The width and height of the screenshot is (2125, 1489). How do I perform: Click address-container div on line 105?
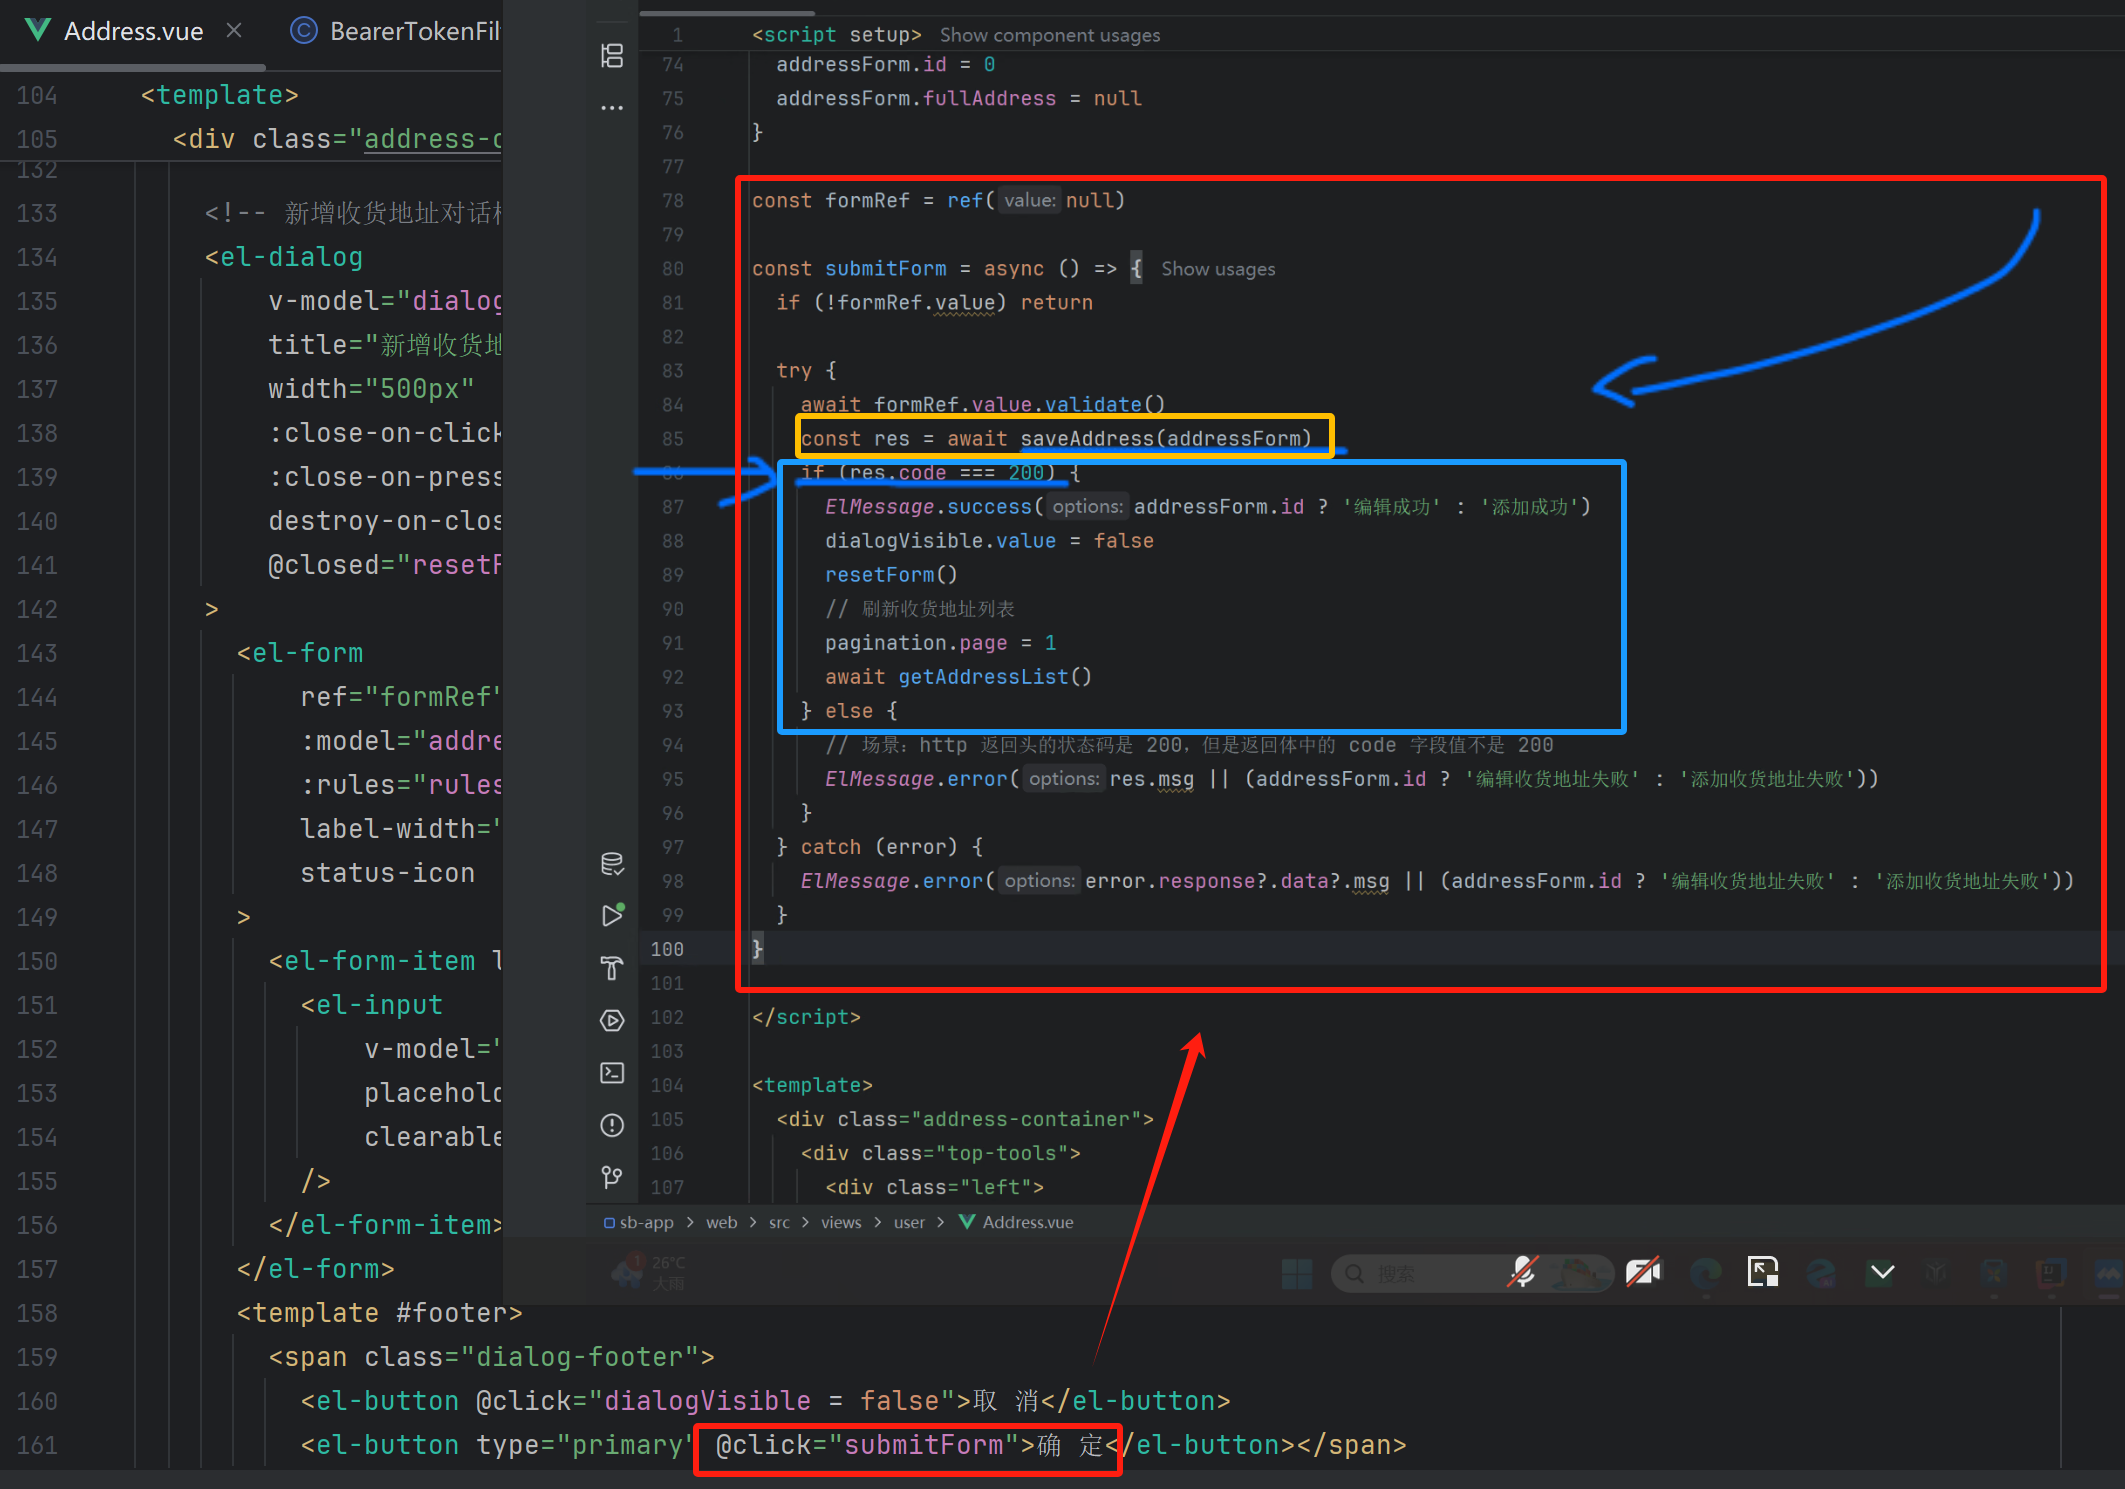965,1119
